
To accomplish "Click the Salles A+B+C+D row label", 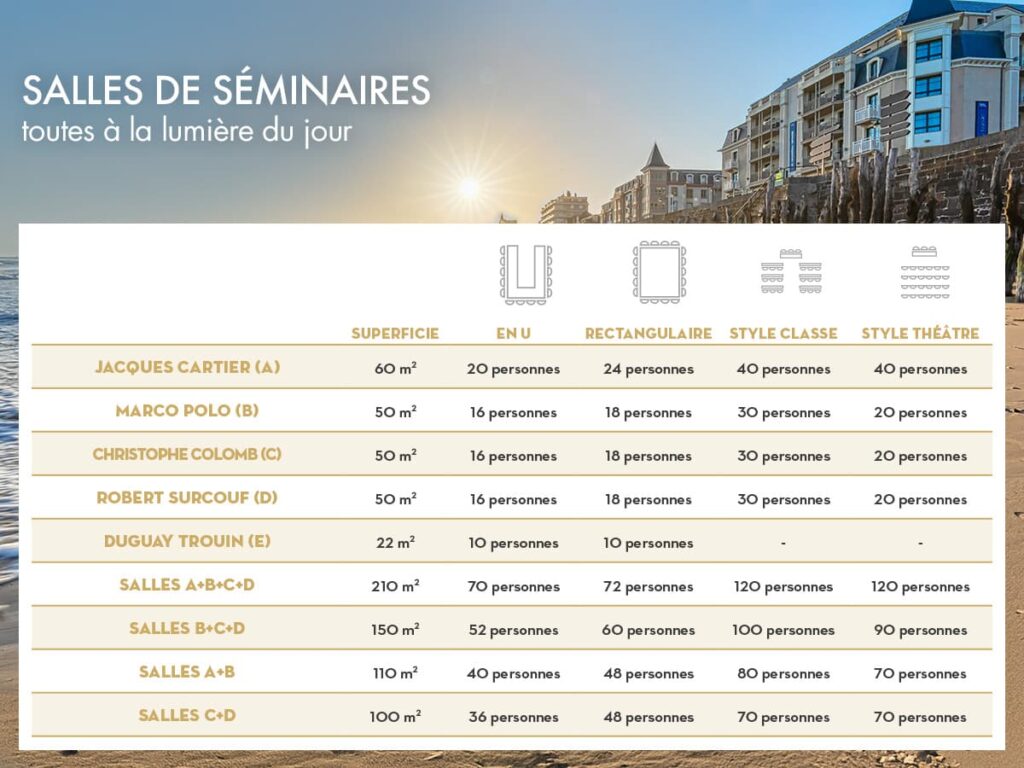I will tap(187, 585).
